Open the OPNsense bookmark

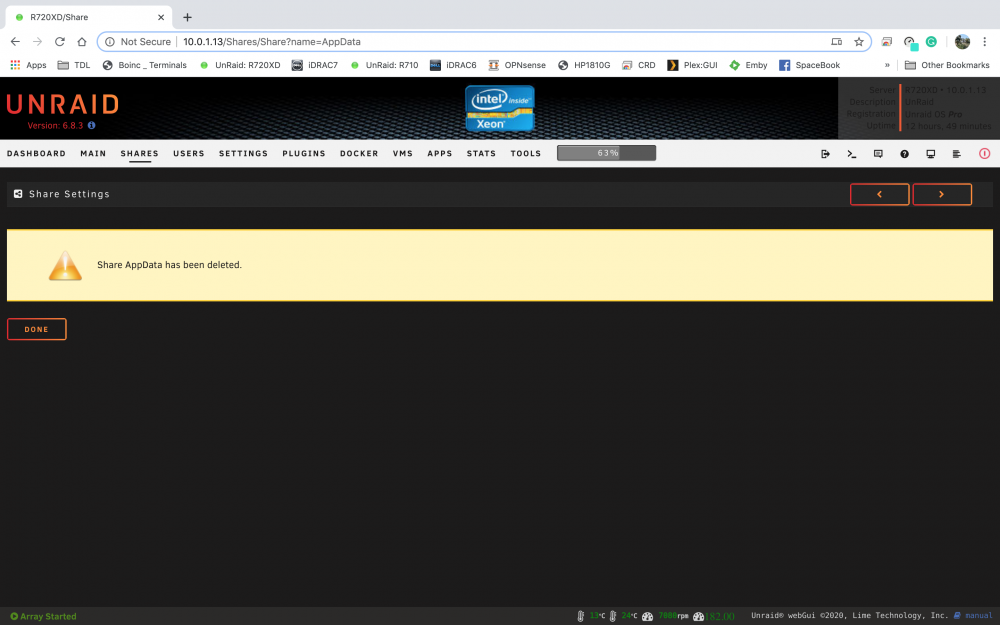point(517,65)
